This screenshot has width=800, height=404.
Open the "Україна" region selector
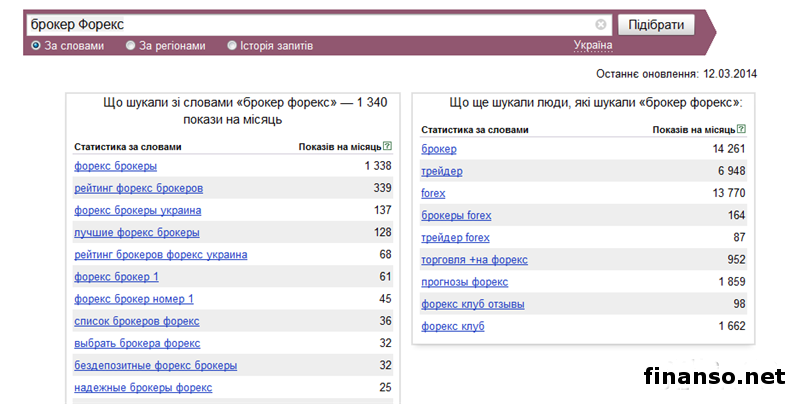593,45
